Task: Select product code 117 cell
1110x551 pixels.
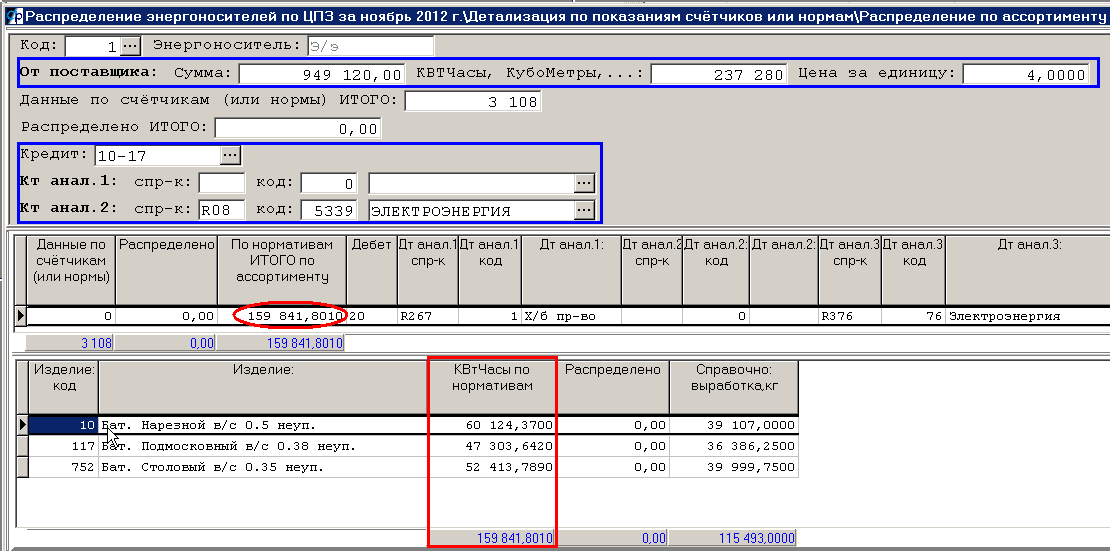Action: click(64, 446)
